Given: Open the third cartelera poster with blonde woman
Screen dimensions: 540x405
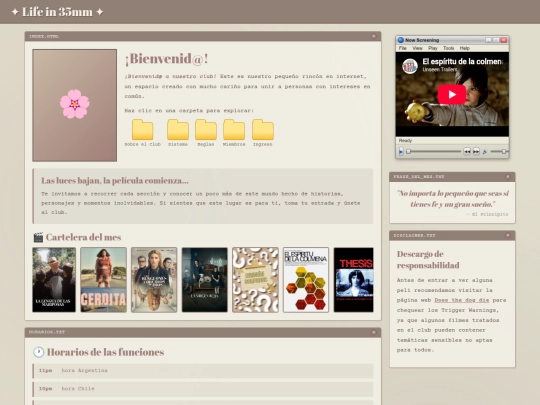Looking at the screenshot, I should 154,280.
